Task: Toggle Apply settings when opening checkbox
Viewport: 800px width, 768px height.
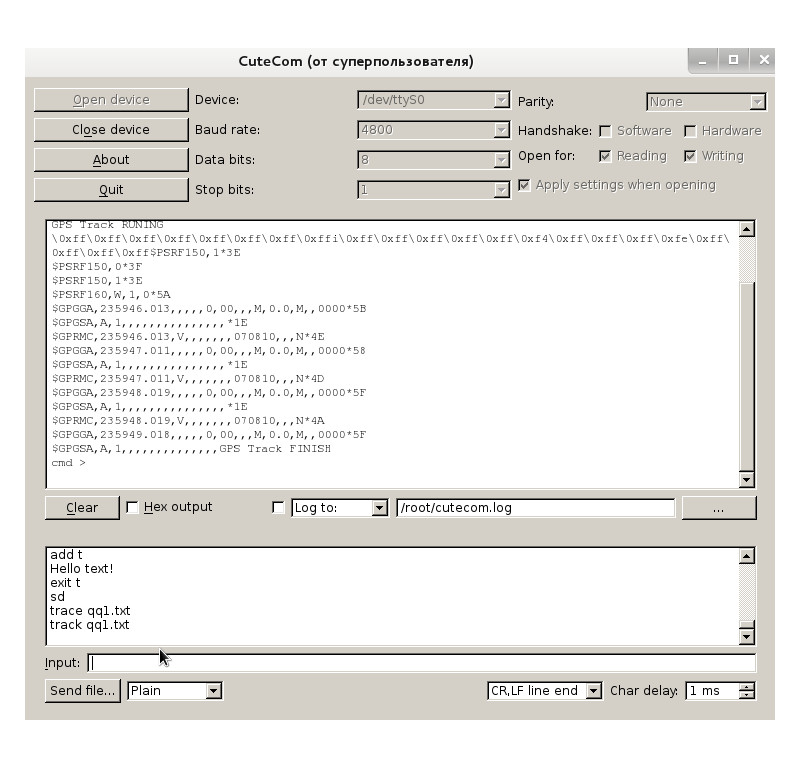Action: click(524, 185)
